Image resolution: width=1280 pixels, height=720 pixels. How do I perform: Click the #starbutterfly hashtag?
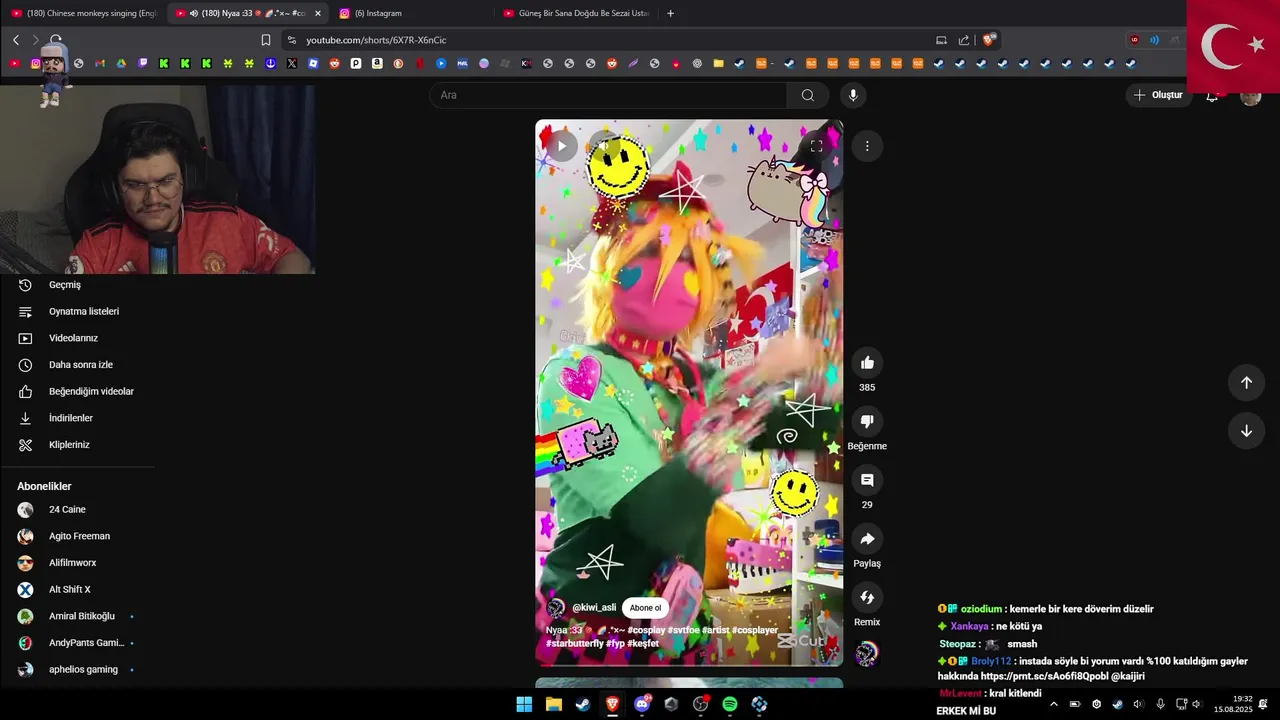click(575, 643)
